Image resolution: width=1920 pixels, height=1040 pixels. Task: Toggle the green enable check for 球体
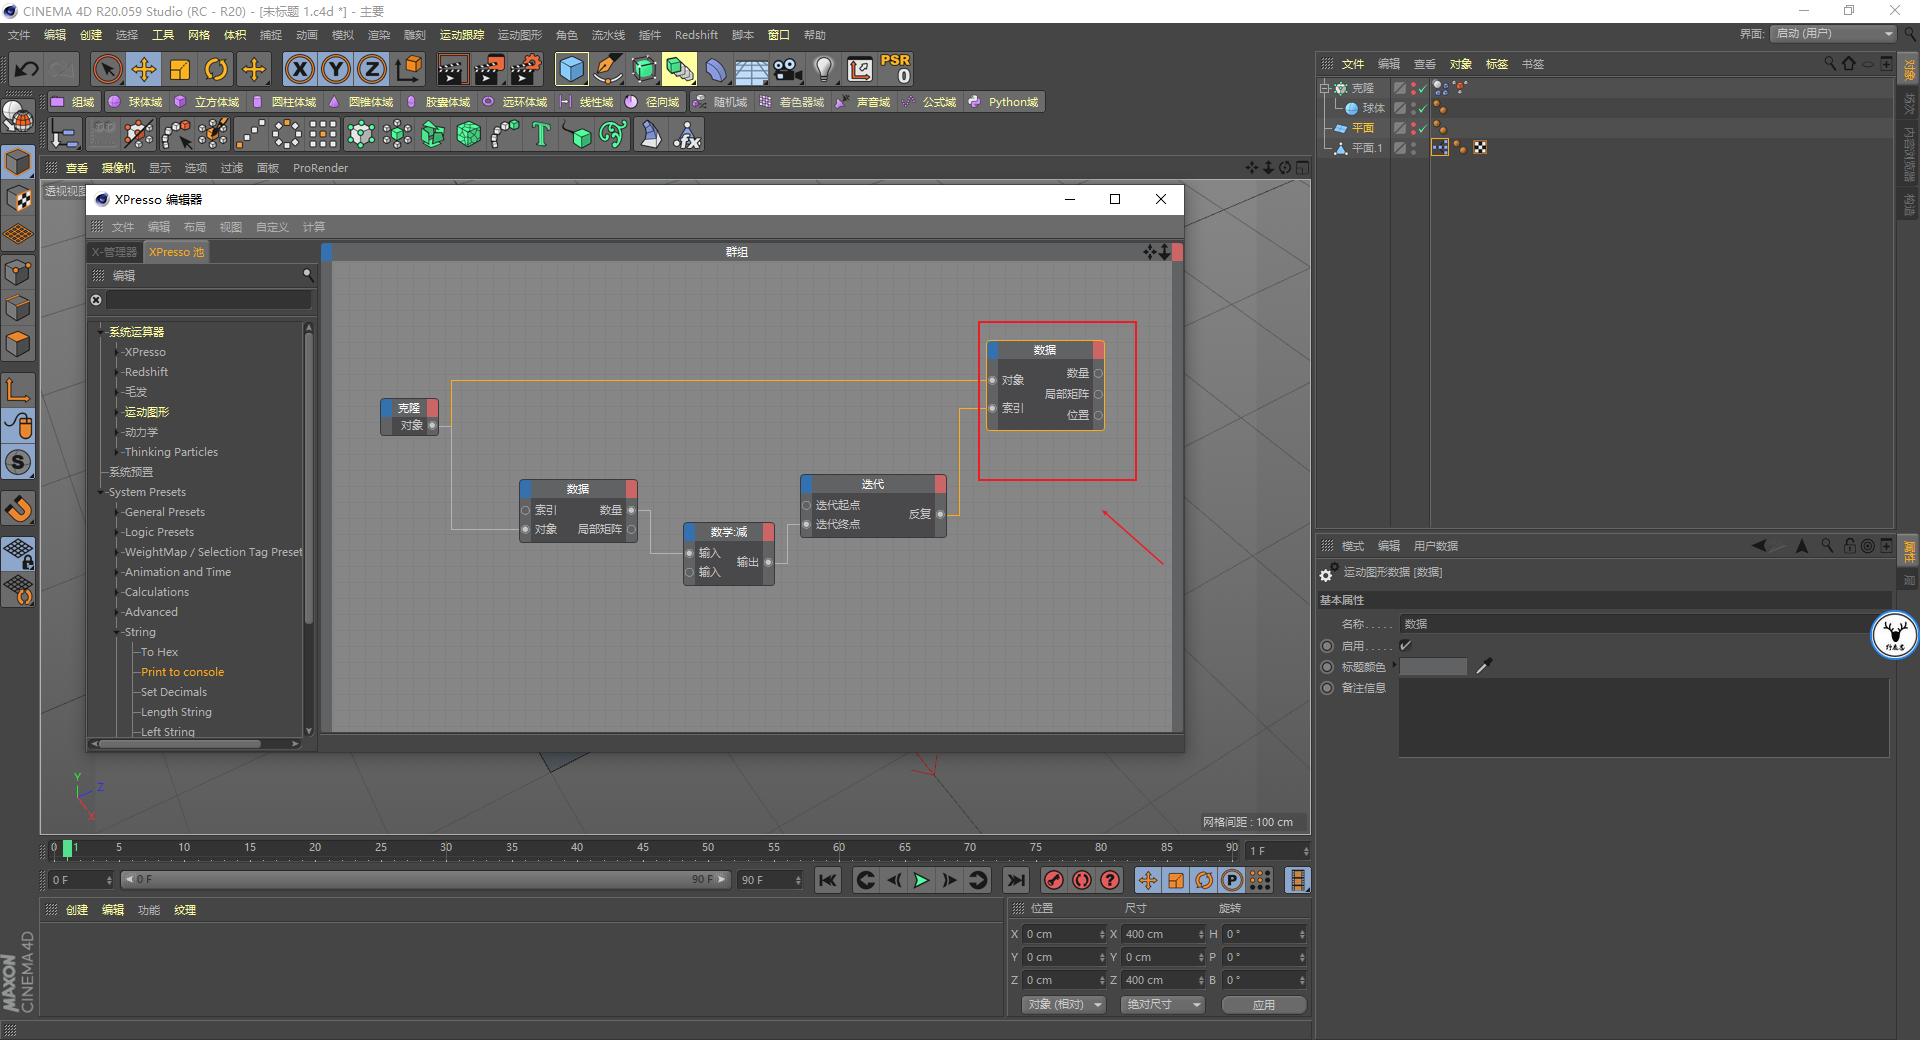[x=1422, y=108]
